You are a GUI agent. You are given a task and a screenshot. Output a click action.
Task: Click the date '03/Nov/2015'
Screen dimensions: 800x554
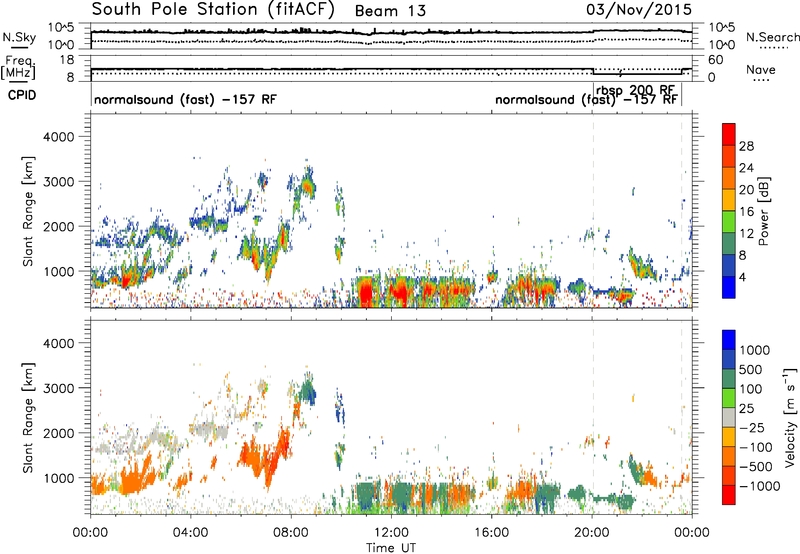pos(639,9)
